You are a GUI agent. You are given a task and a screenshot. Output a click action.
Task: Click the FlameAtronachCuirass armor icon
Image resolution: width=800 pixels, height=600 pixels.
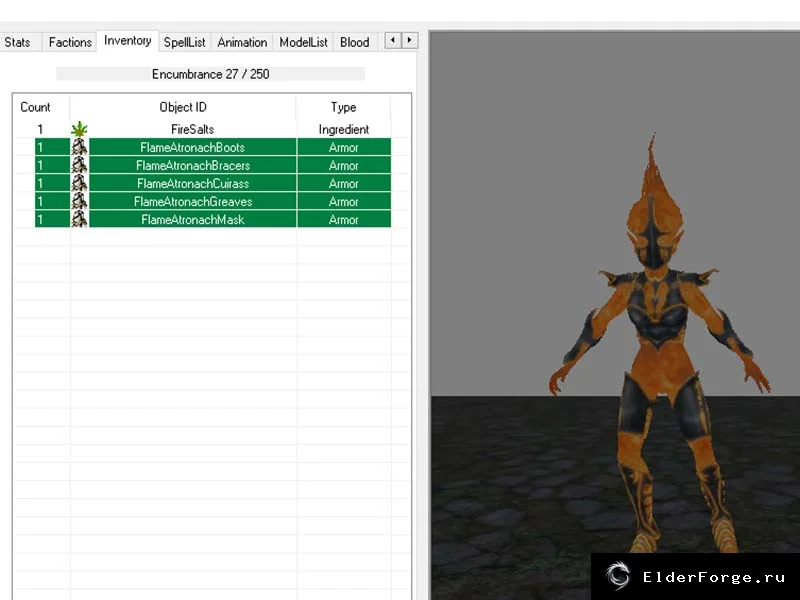tap(79, 183)
